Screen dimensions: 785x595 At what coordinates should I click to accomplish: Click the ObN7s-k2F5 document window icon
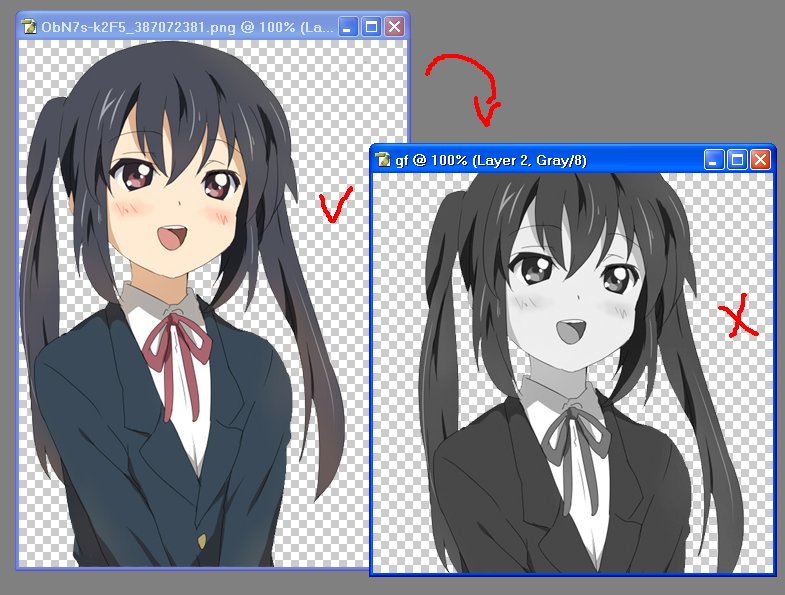30,27
